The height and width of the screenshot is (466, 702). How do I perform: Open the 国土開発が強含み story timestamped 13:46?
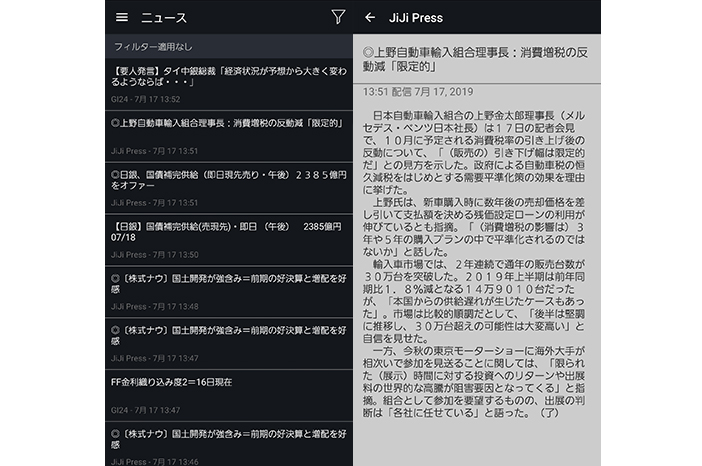point(228,436)
